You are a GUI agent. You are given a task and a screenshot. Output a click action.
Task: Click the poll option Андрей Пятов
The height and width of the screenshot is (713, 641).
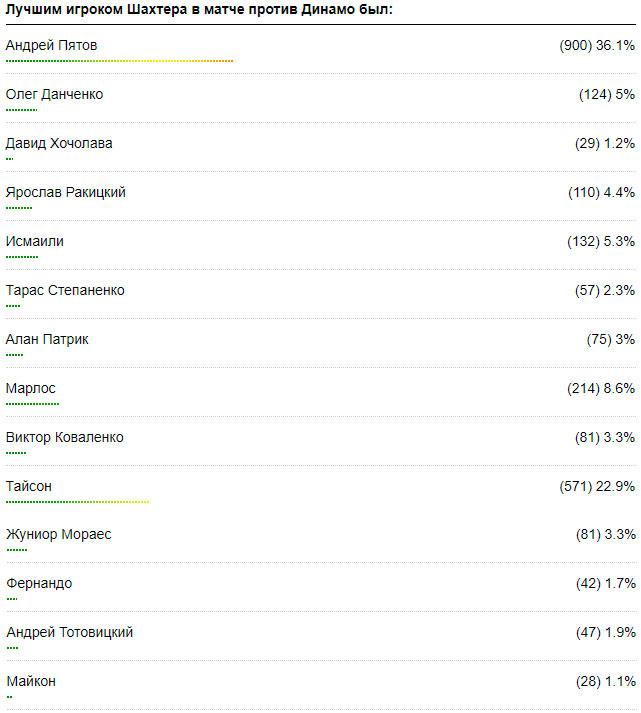(x=51, y=46)
